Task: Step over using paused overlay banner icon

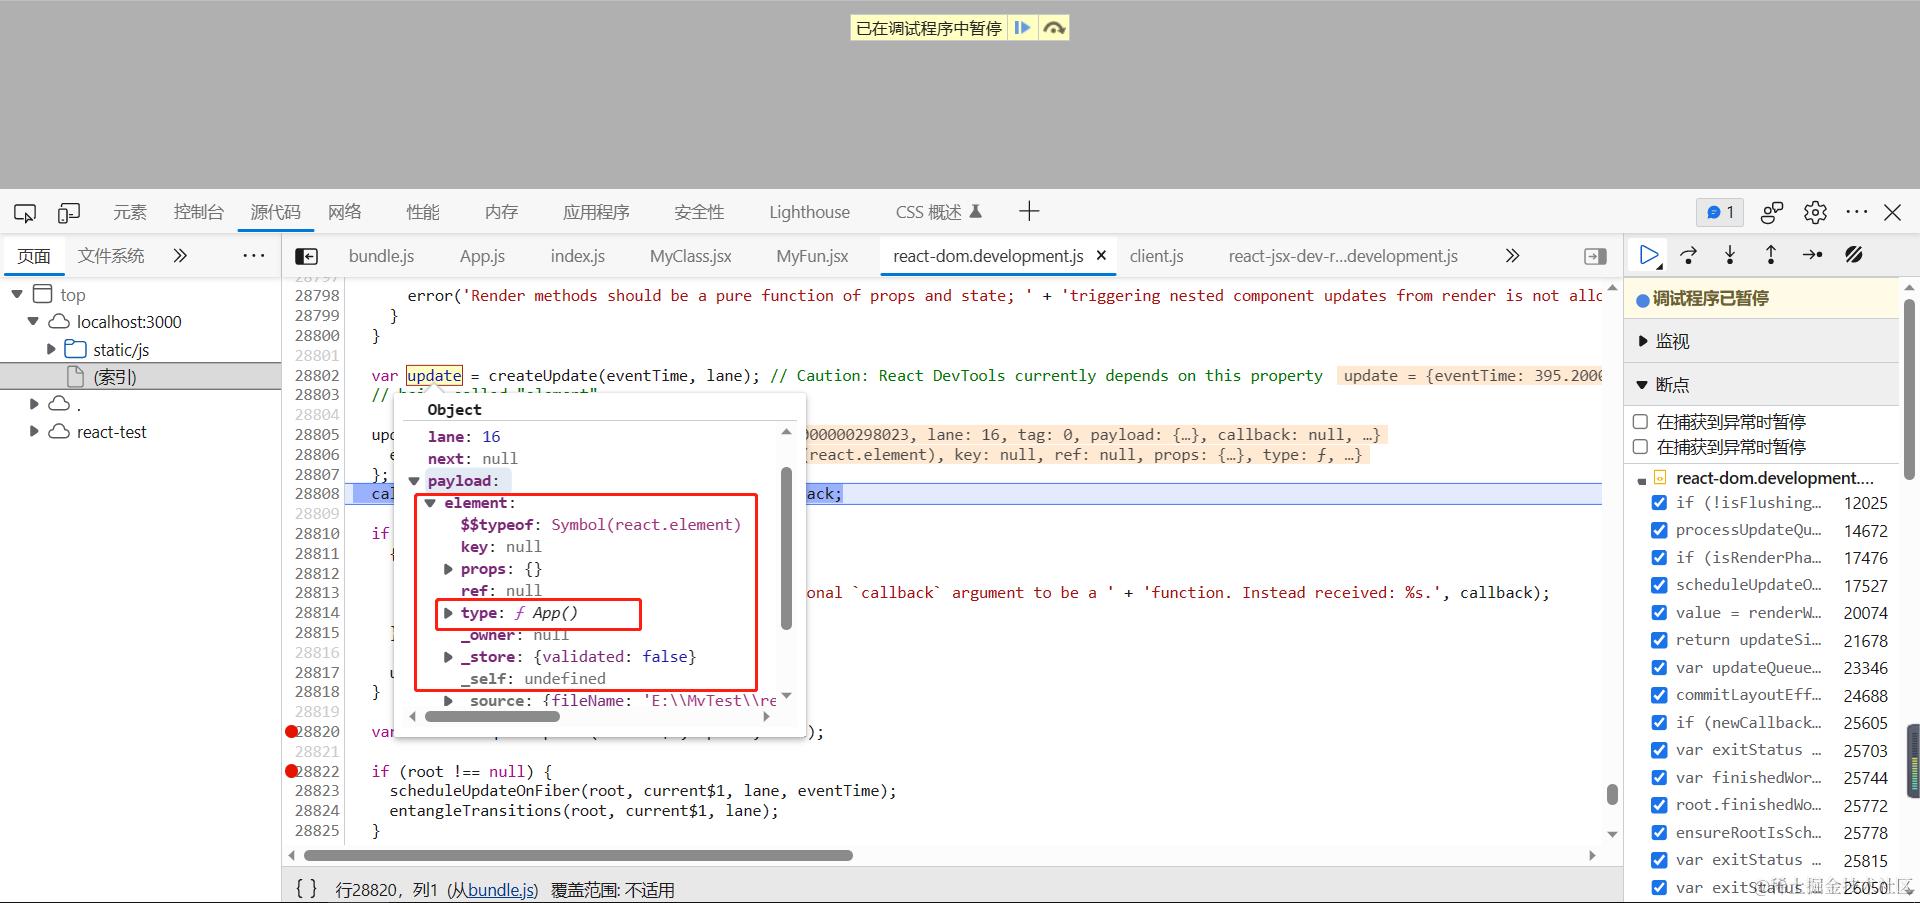Action: click(x=1053, y=28)
